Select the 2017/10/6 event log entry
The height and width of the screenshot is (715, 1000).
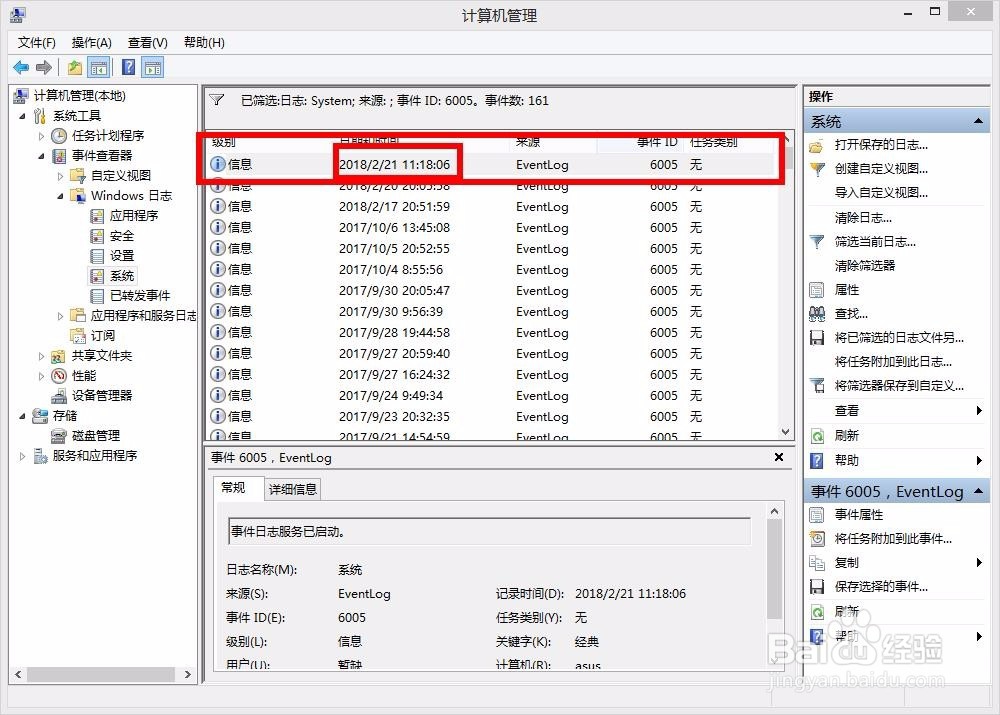(400, 227)
